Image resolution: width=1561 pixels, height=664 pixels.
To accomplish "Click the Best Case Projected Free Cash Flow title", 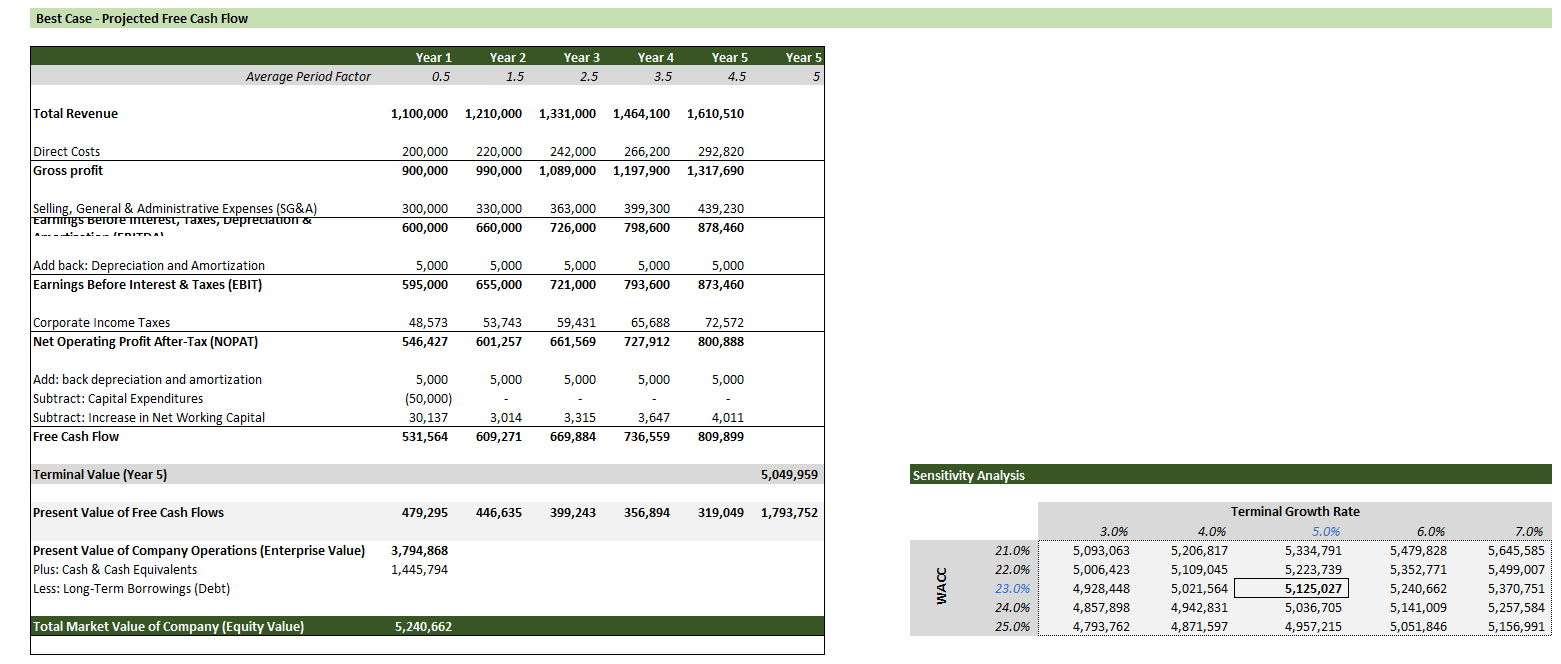I will click(142, 18).
